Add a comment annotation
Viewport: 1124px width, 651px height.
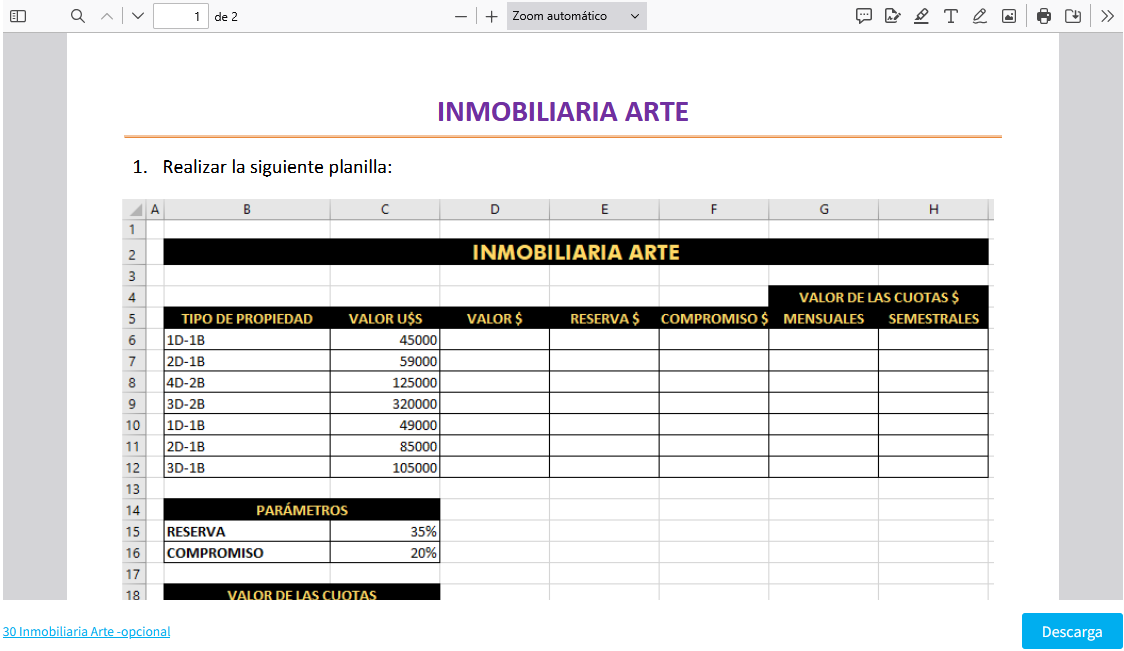(x=864, y=16)
